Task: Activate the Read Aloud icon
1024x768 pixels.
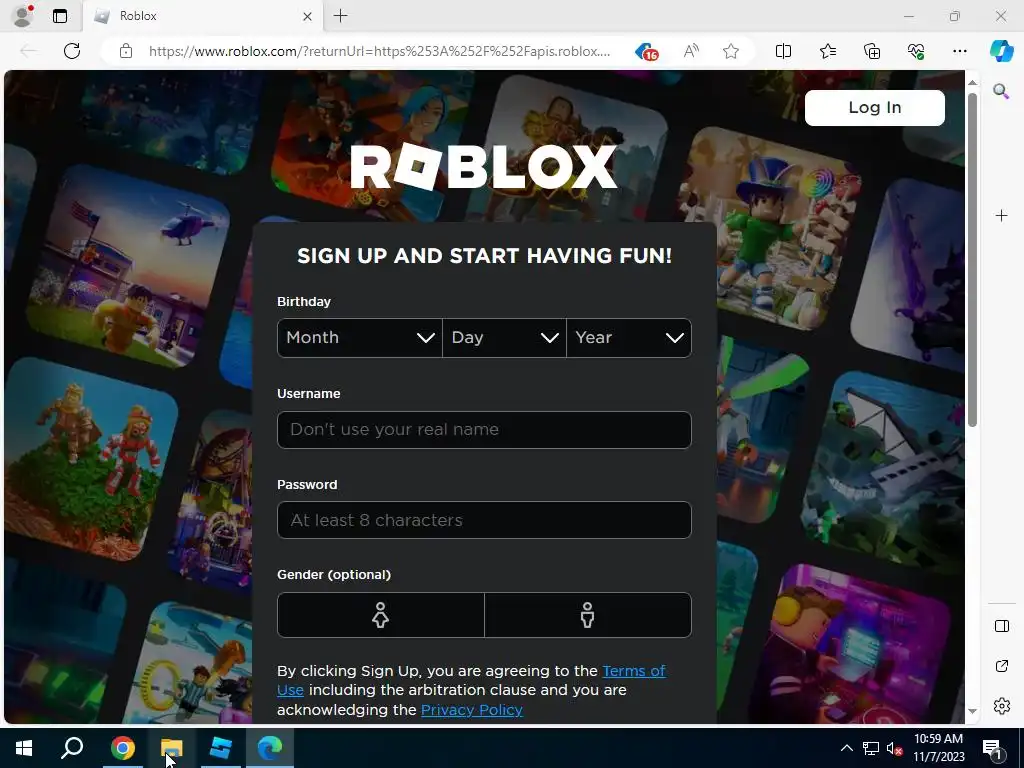Action: point(691,51)
